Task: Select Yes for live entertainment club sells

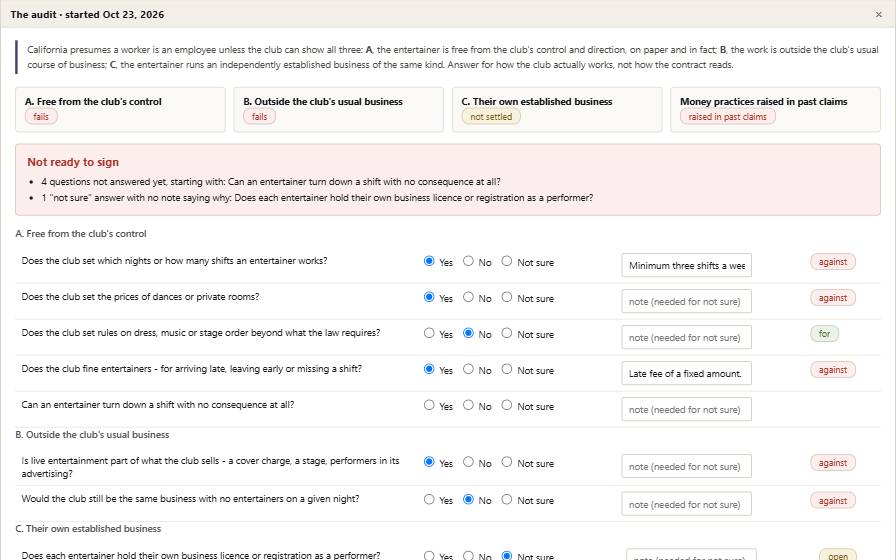Action: [x=429, y=462]
